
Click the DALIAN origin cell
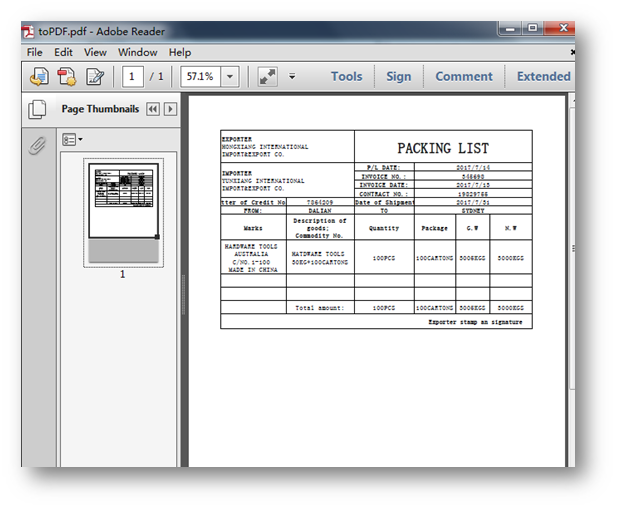(320, 211)
